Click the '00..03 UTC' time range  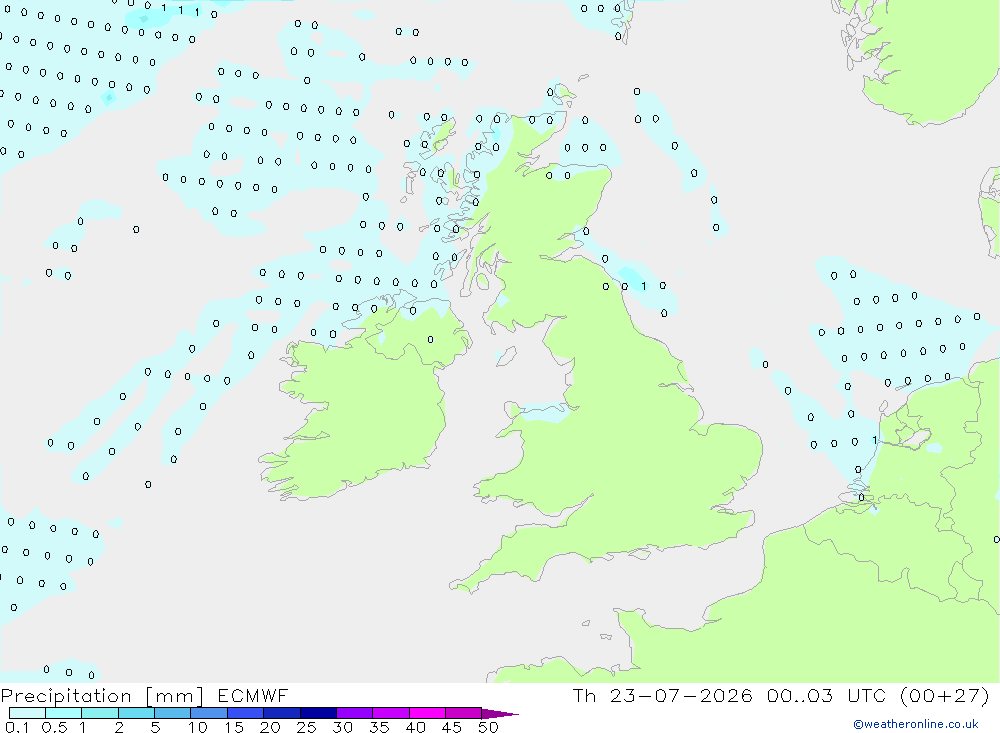pyautogui.click(x=826, y=696)
